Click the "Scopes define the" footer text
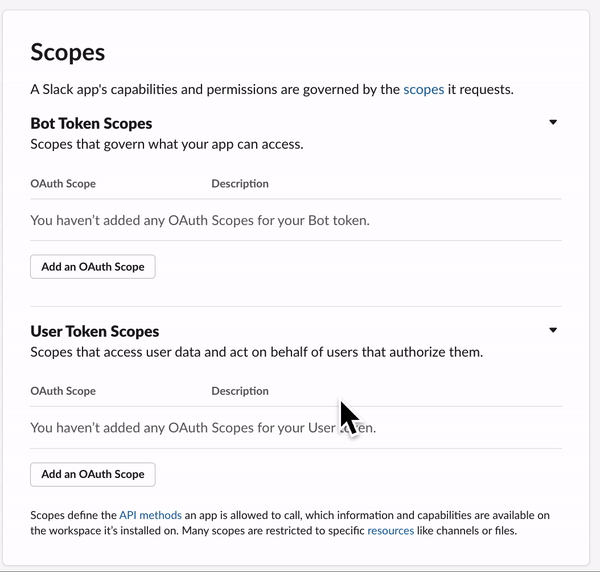This screenshot has height=572, width=600. [73, 515]
